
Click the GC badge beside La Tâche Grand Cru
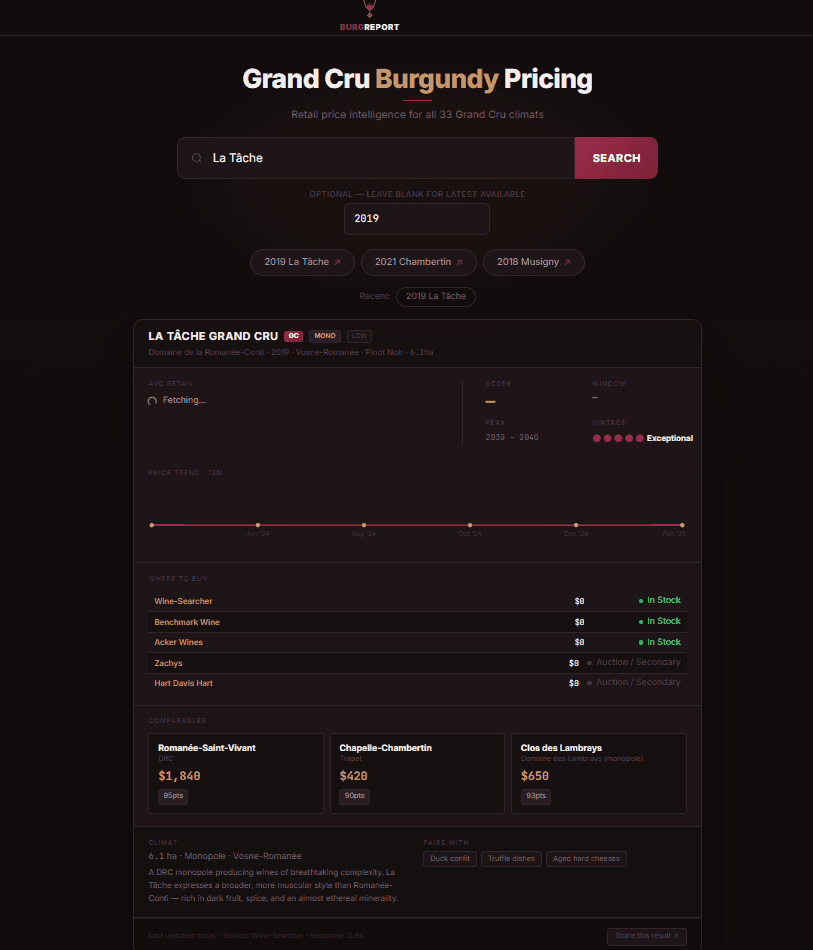[x=293, y=335]
